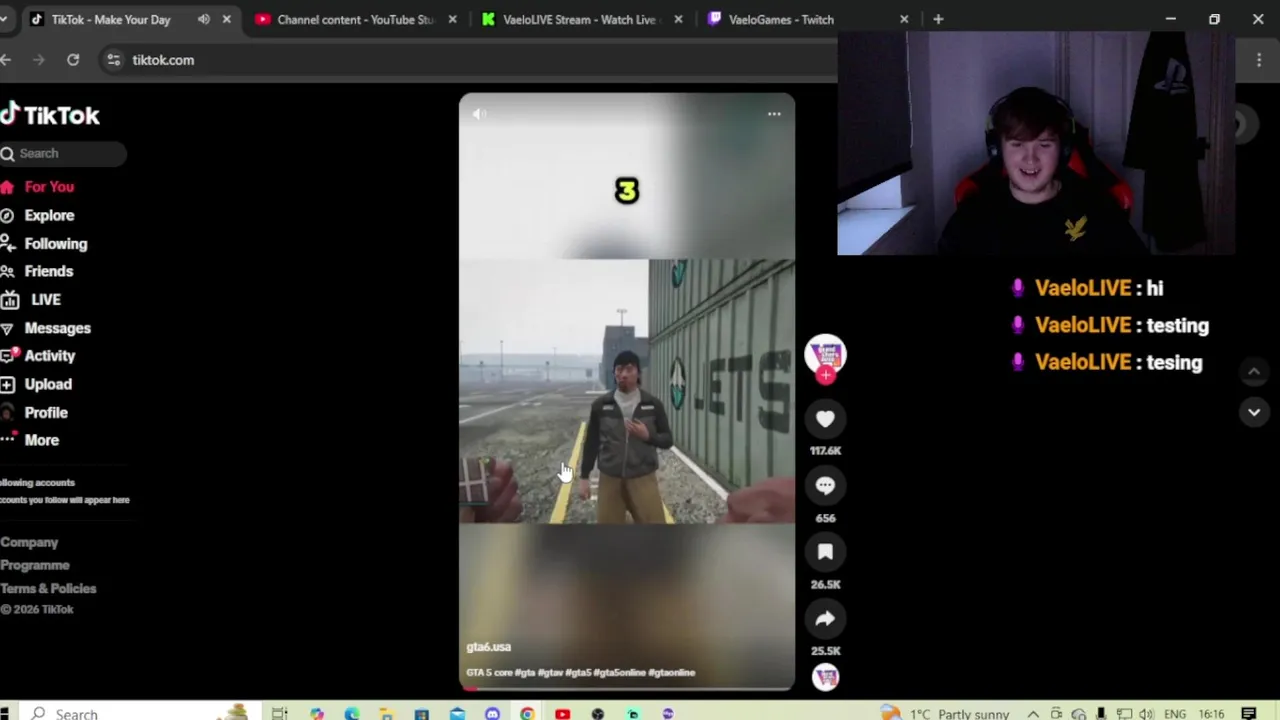
Task: Click the TikTok search box
Action: click(x=63, y=153)
